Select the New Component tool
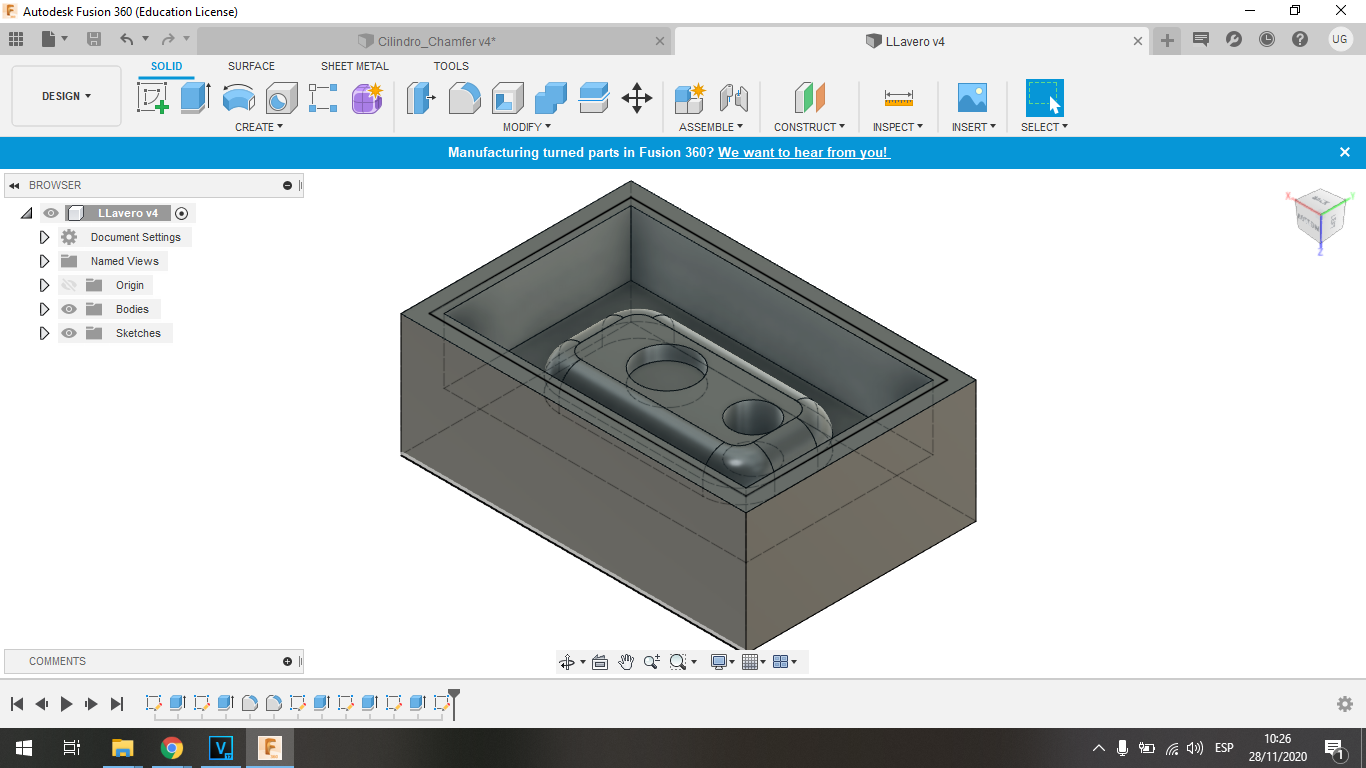Viewport: 1366px width, 768px height. [x=690, y=98]
